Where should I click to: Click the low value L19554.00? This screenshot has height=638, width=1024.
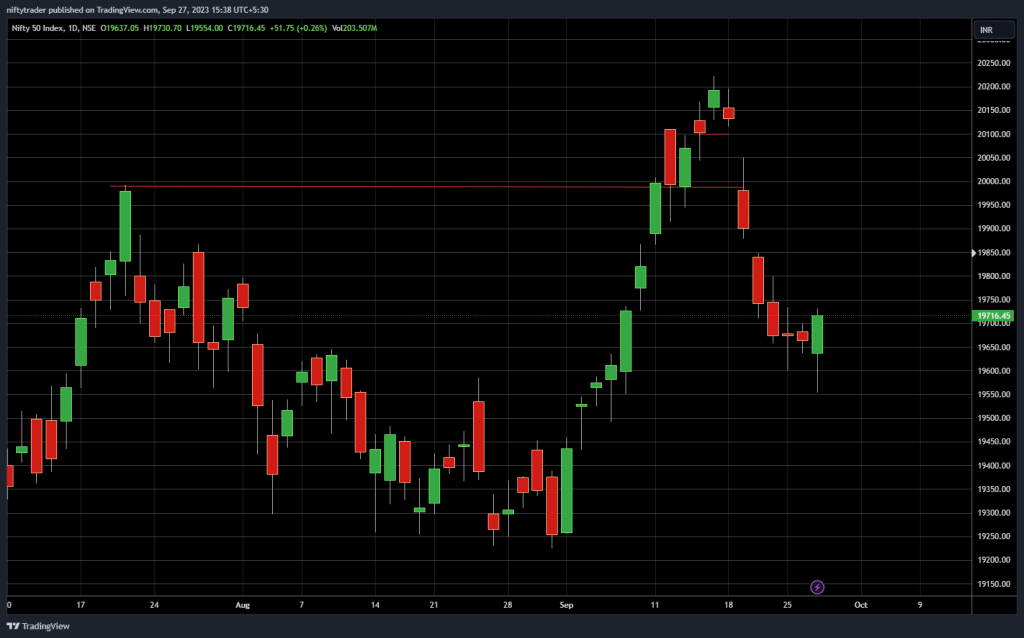[x=204, y=28]
